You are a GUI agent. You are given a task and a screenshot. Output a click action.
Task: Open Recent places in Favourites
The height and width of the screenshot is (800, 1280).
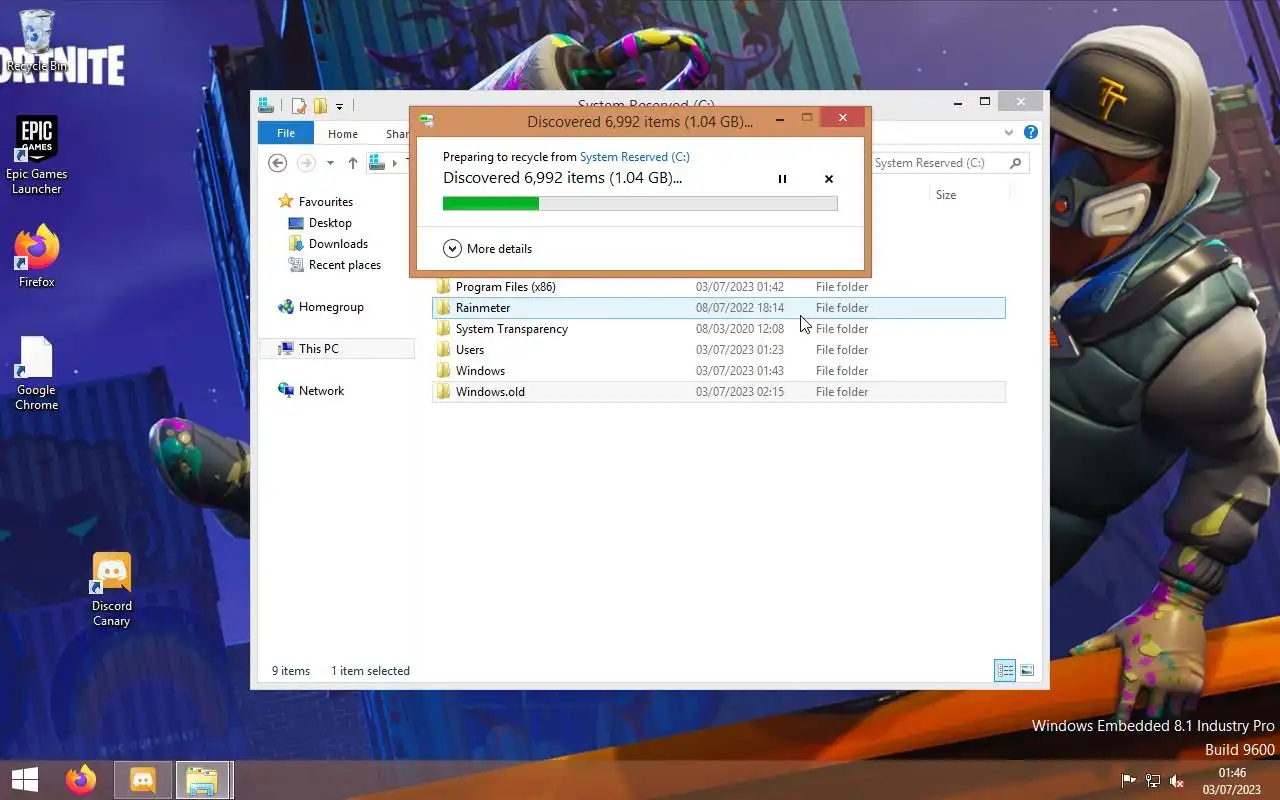[344, 265]
